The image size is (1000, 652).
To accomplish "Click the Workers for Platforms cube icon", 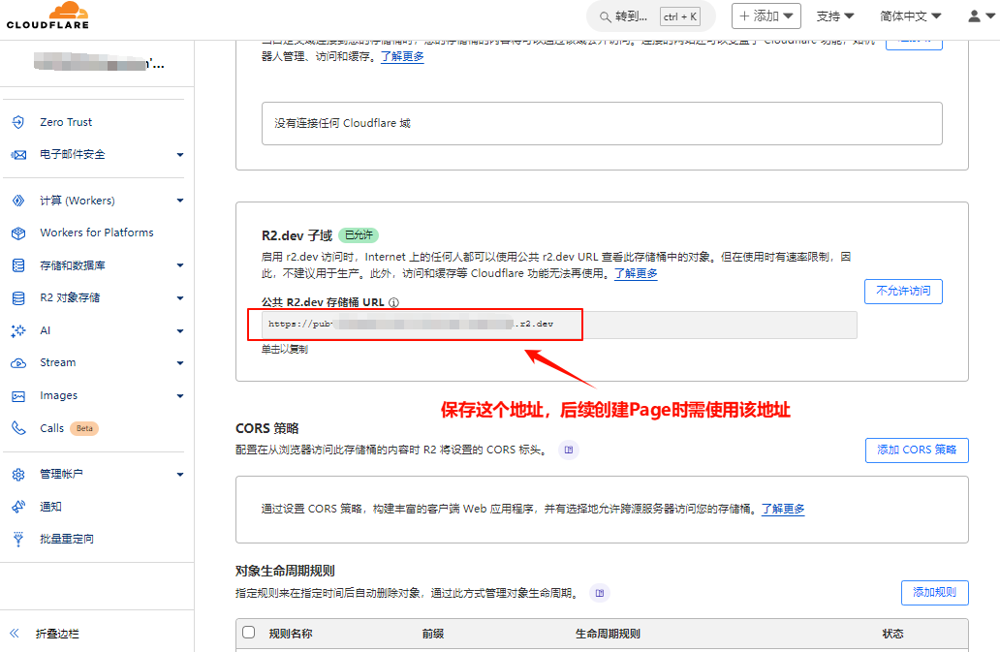I will click(18, 233).
